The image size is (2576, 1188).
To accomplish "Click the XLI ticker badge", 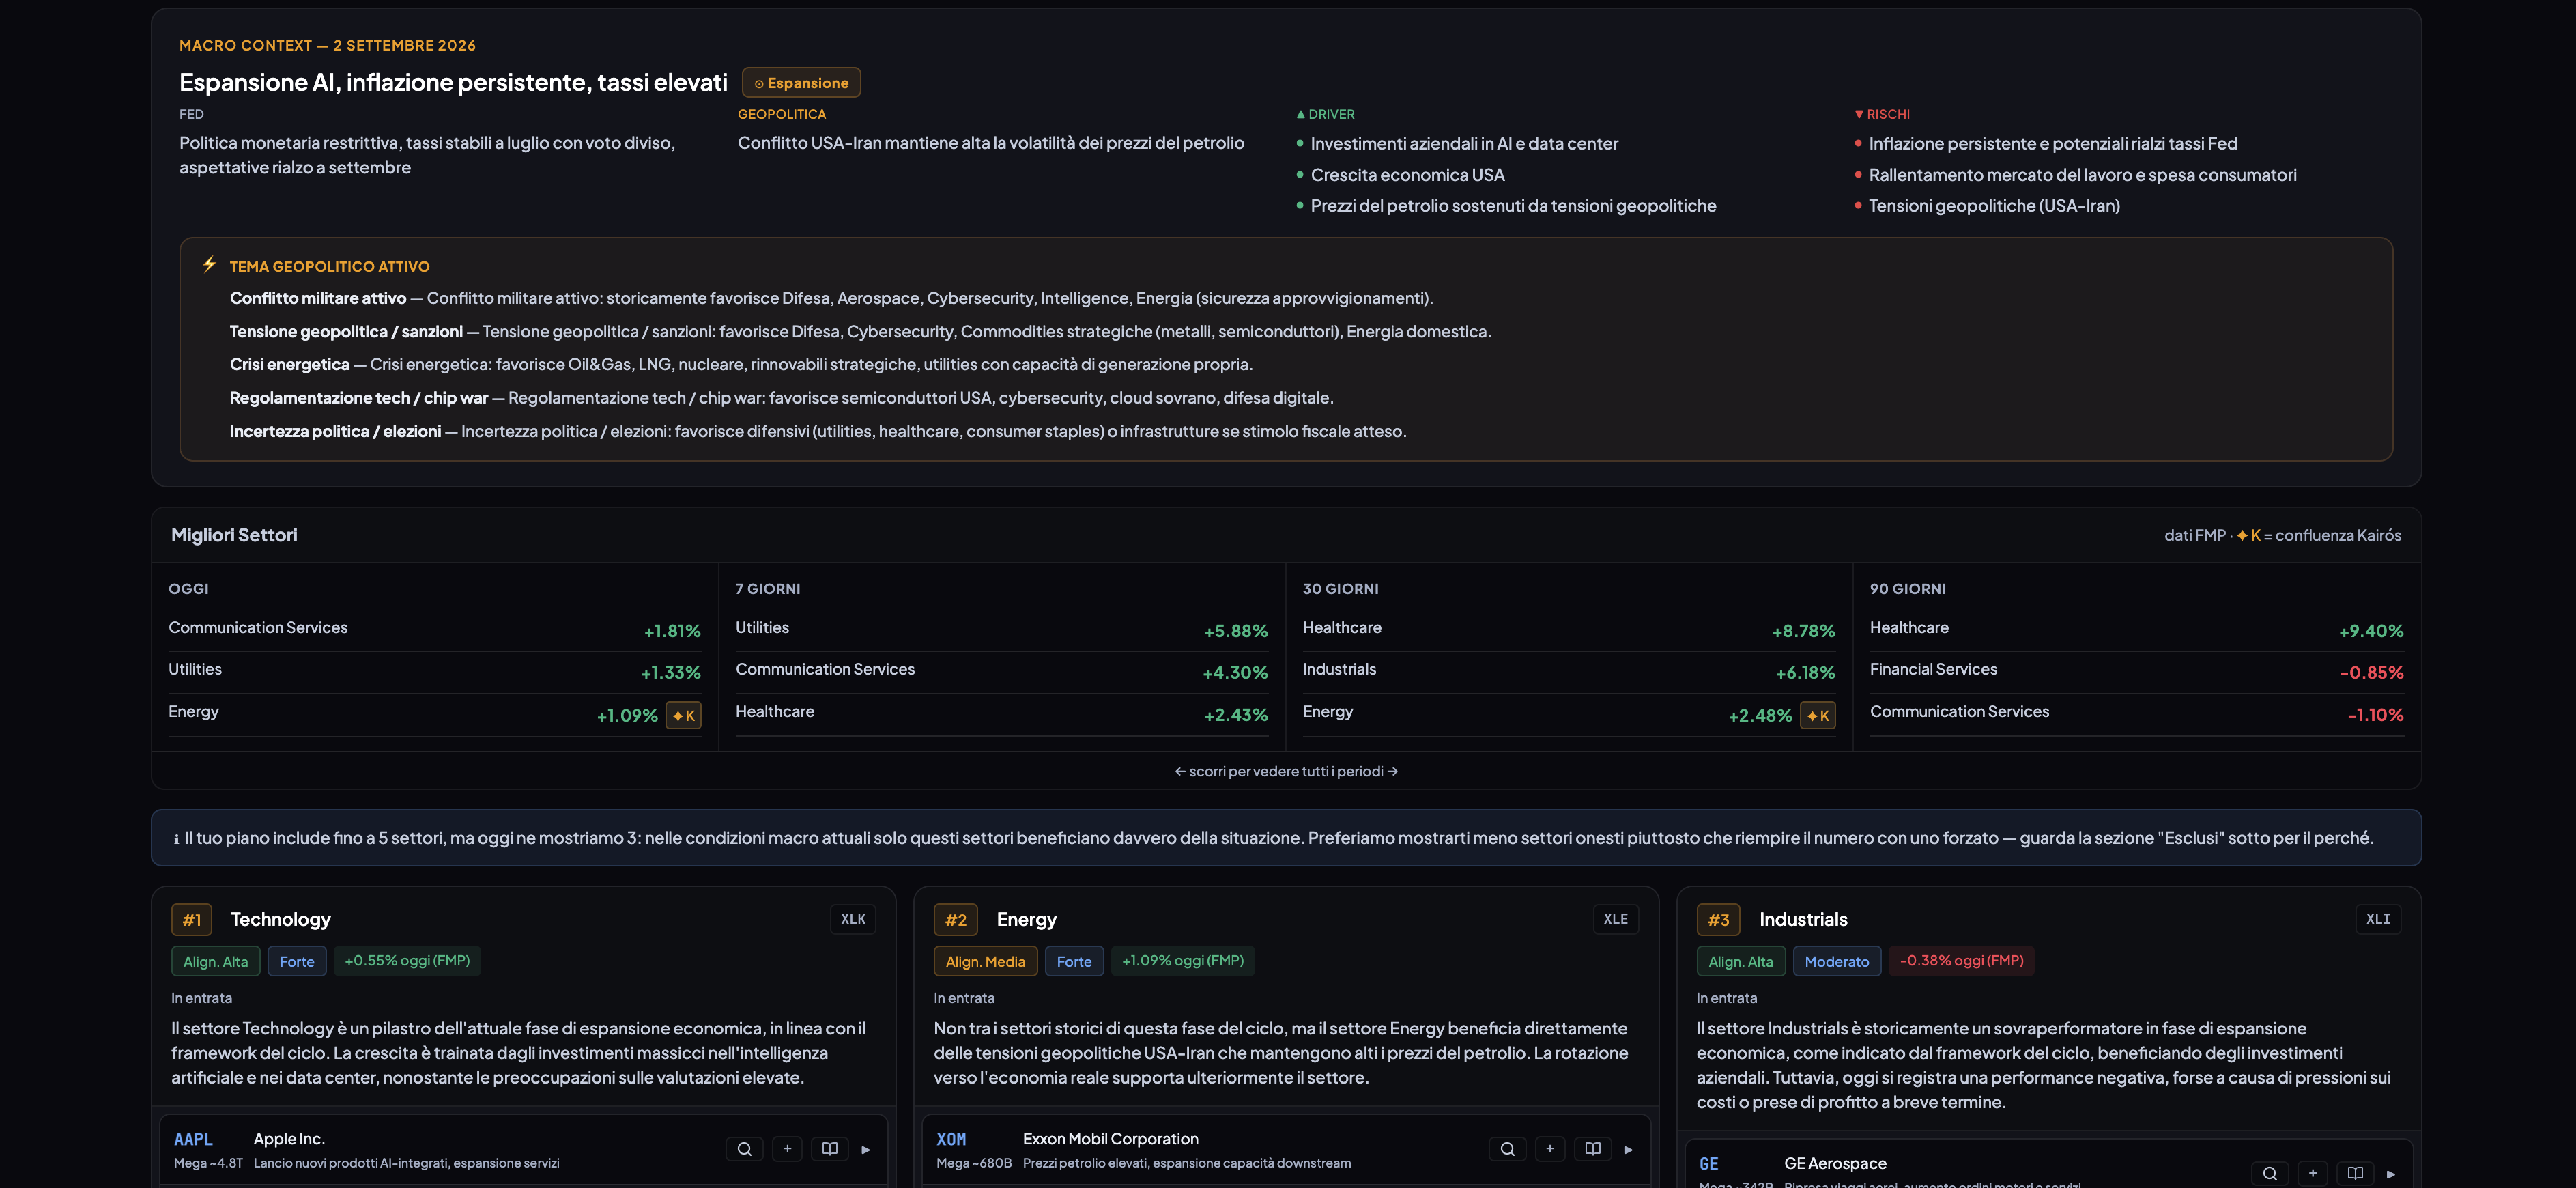I will 2379,919.
